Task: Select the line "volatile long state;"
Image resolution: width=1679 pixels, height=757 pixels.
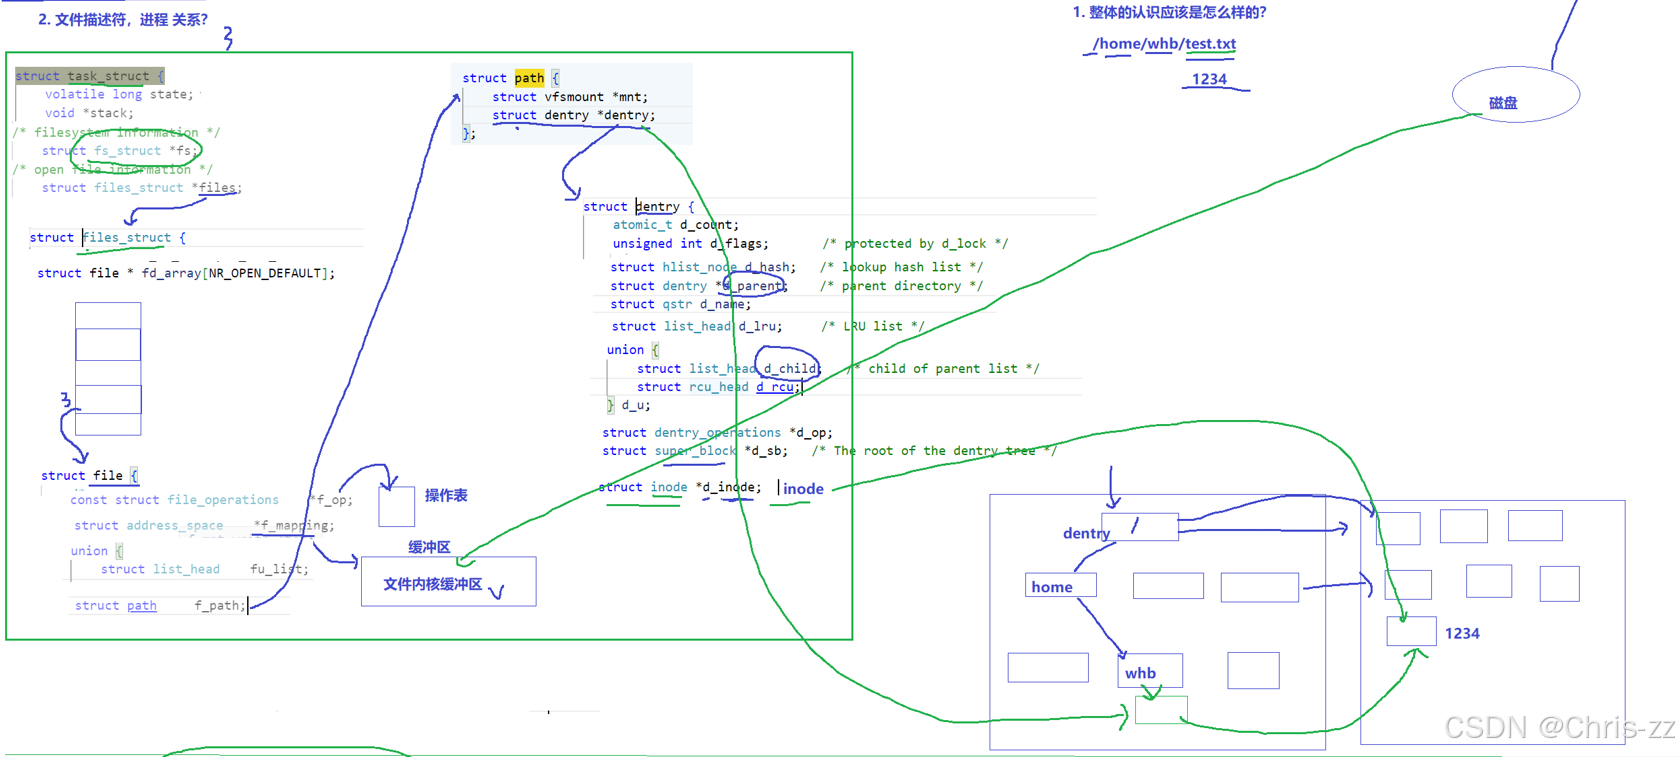Action: click(119, 94)
